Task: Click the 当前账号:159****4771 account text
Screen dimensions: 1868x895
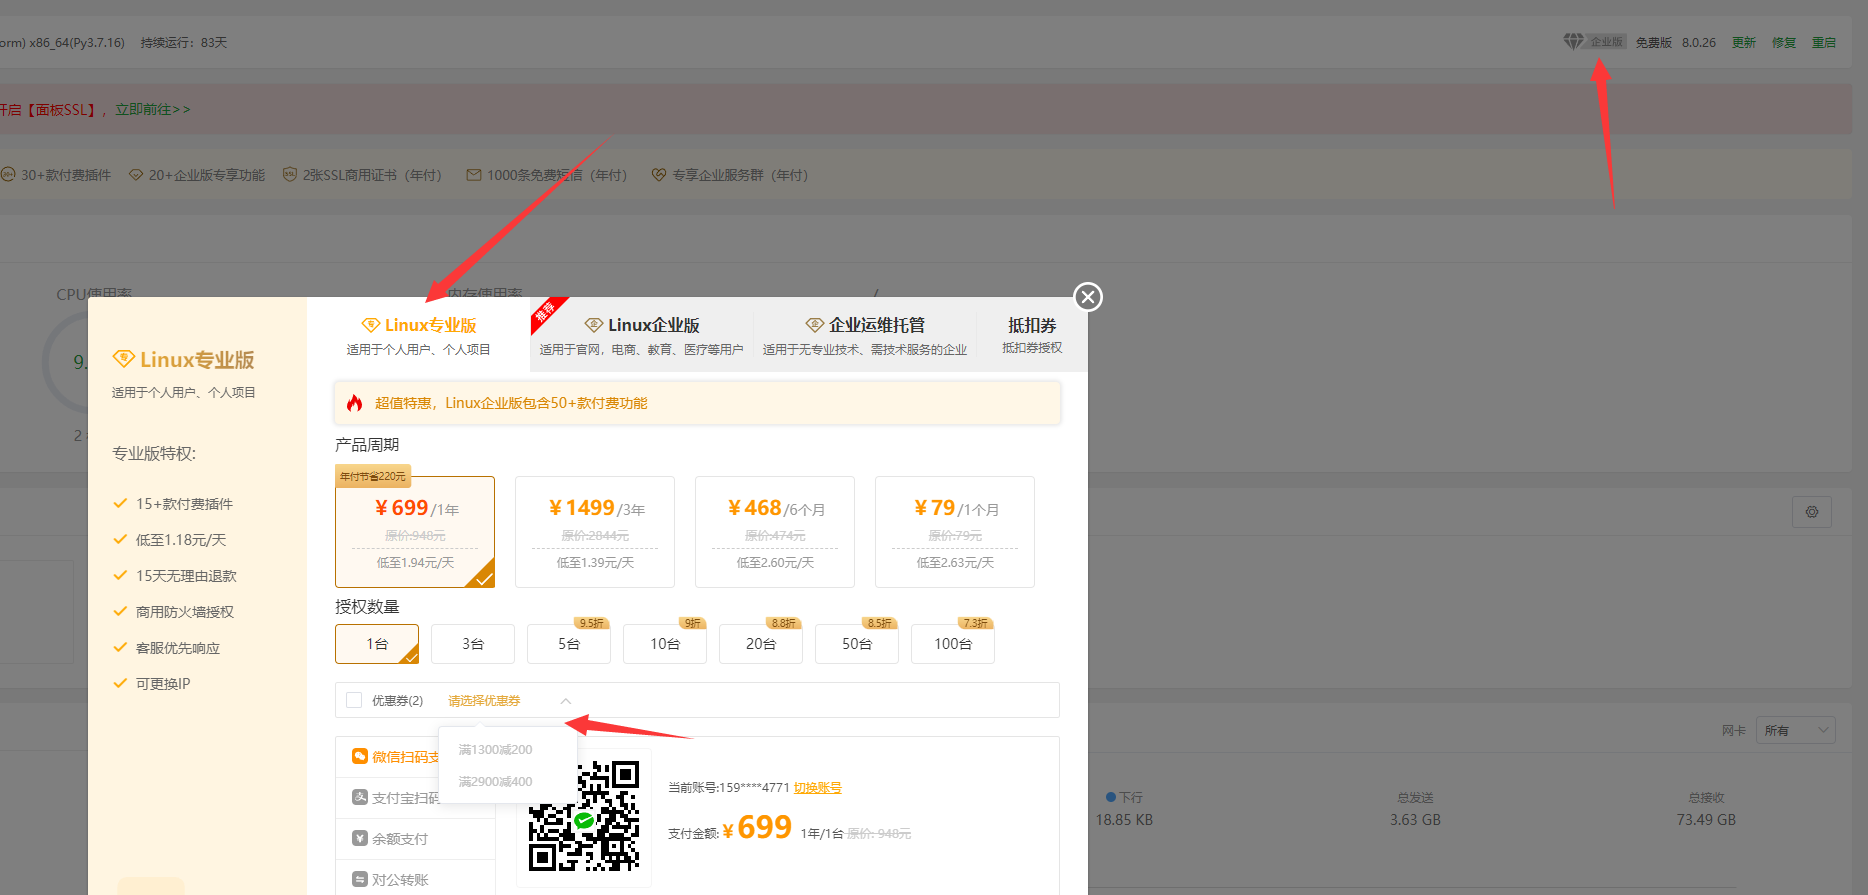Action: pos(729,788)
